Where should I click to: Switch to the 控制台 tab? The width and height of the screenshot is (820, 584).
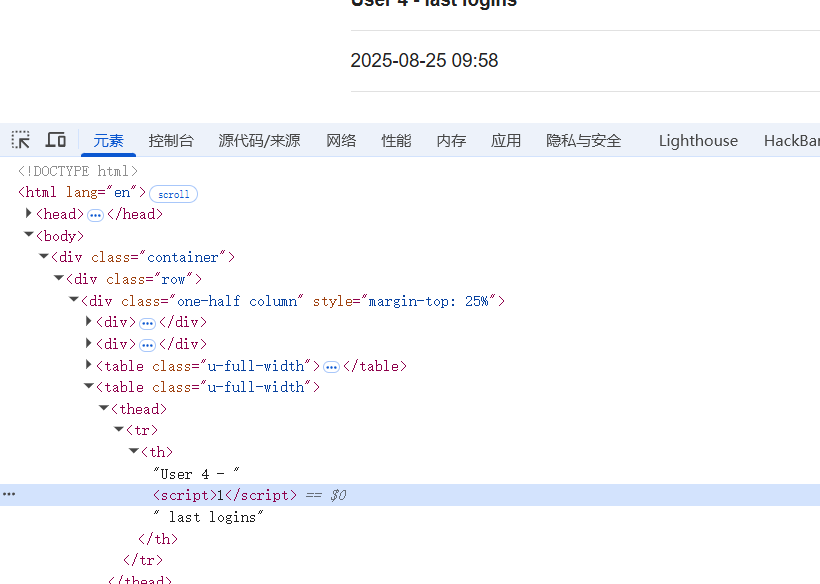(x=171, y=141)
